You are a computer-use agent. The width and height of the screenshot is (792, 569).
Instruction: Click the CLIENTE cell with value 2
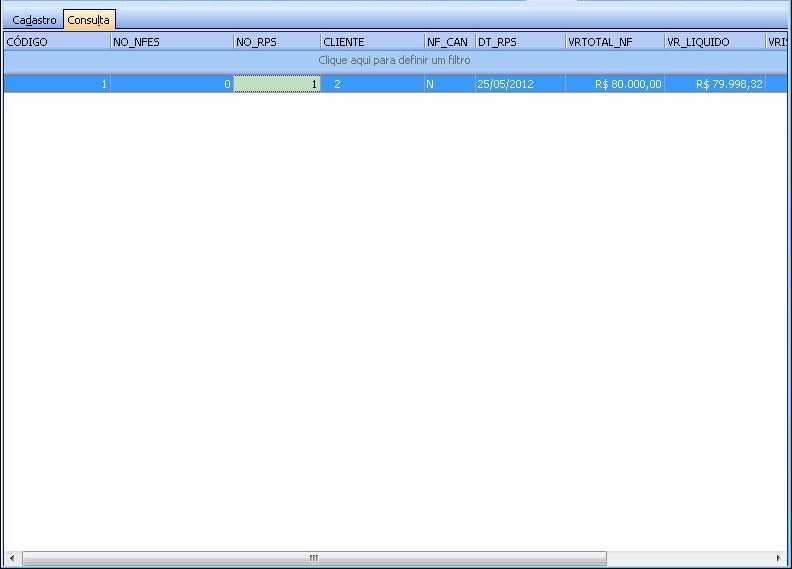pyautogui.click(x=372, y=85)
